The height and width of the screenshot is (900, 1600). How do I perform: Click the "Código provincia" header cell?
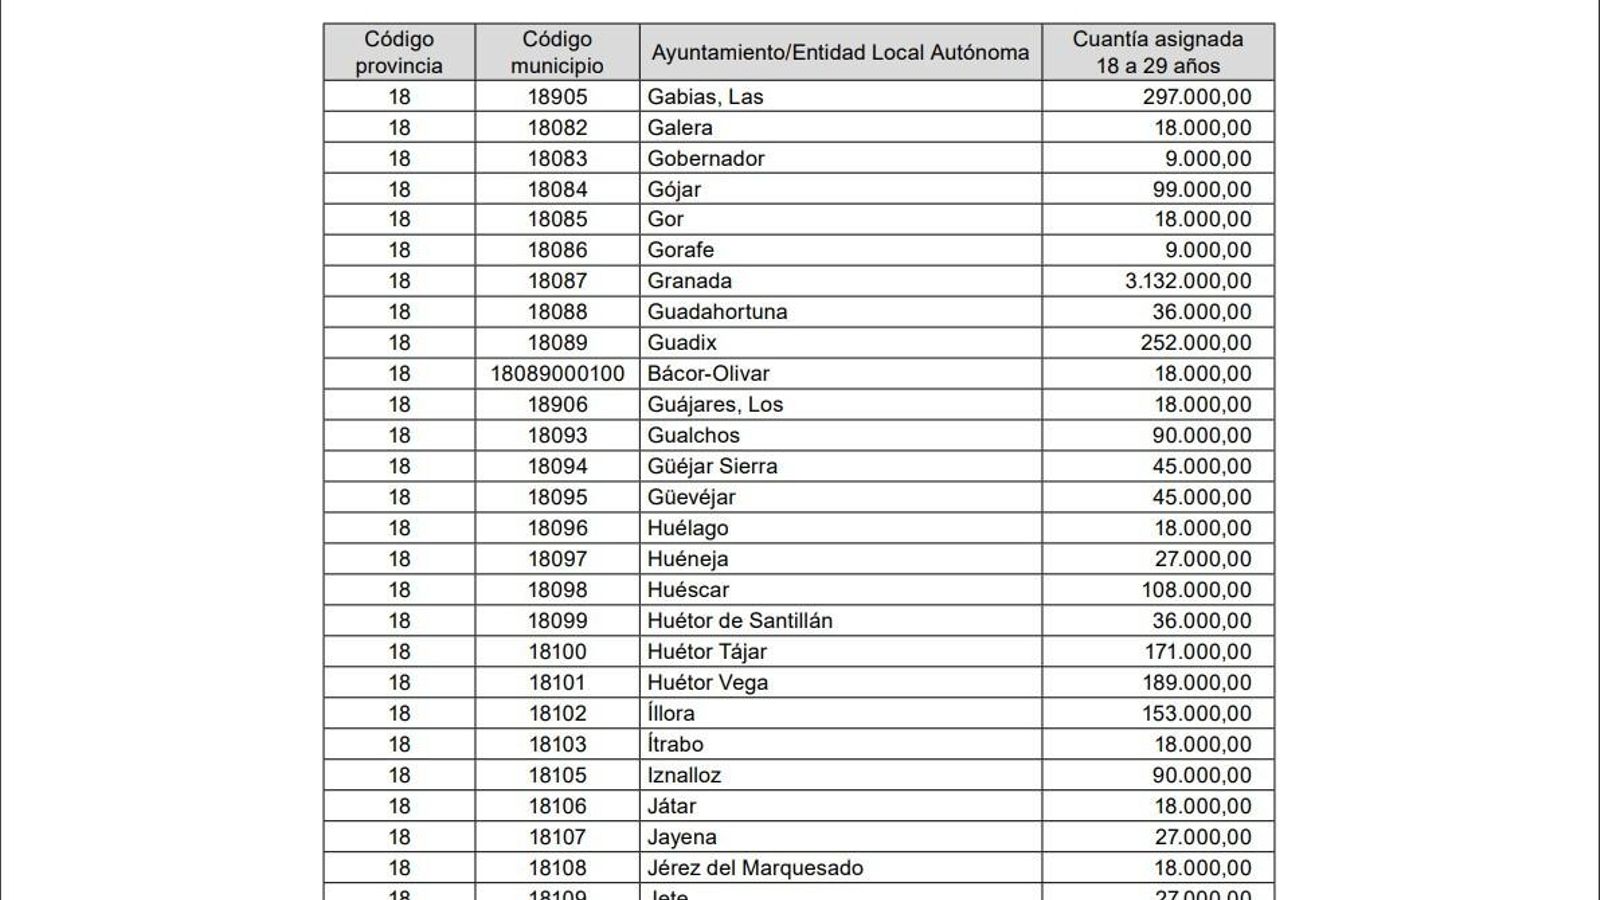[x=399, y=52]
